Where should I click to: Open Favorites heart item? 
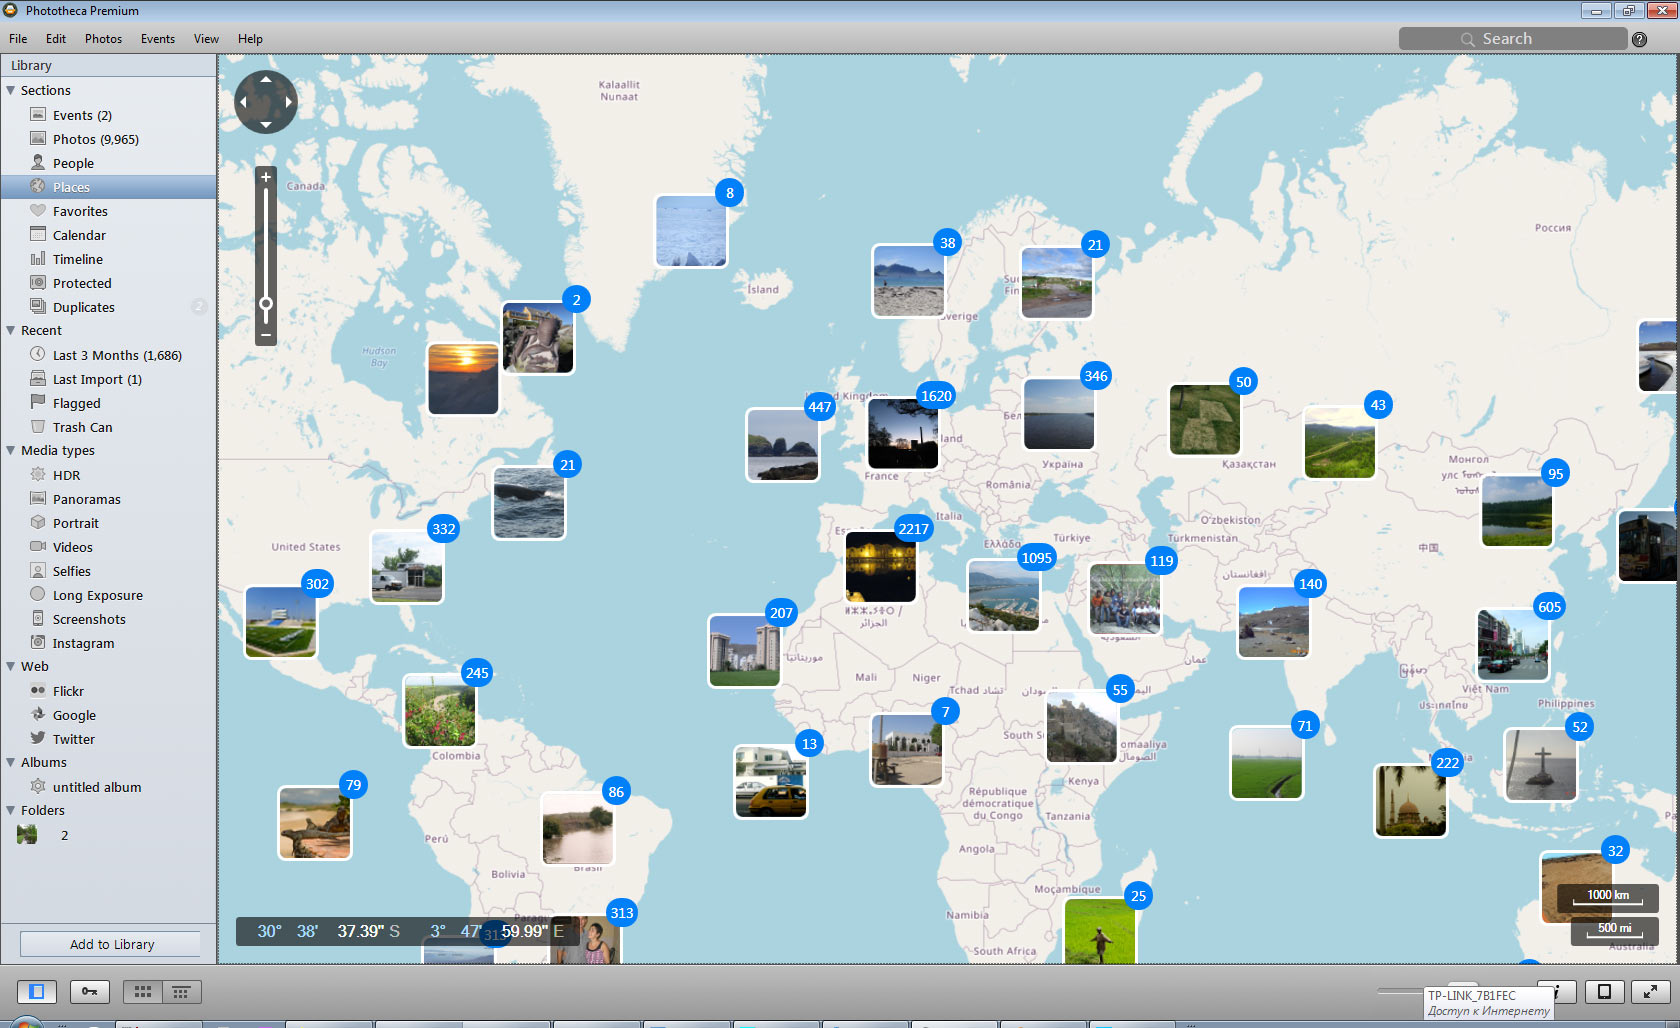click(108, 211)
